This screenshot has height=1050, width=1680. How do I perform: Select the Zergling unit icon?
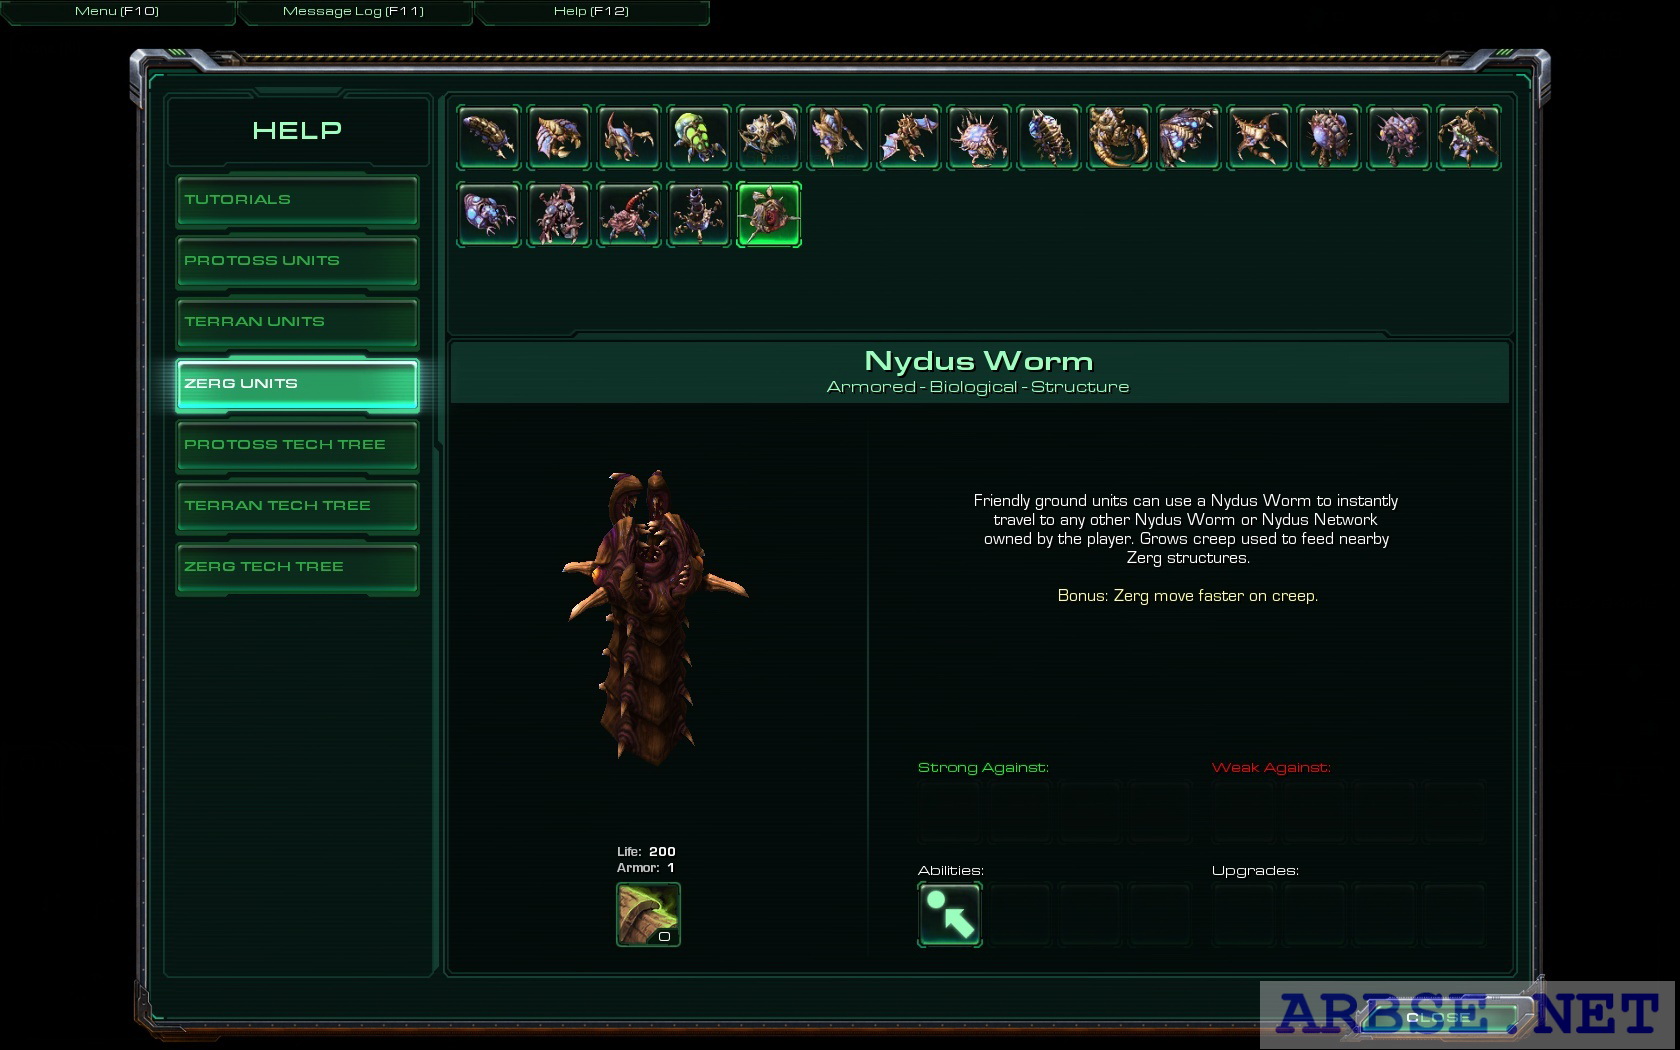[x=629, y=137]
